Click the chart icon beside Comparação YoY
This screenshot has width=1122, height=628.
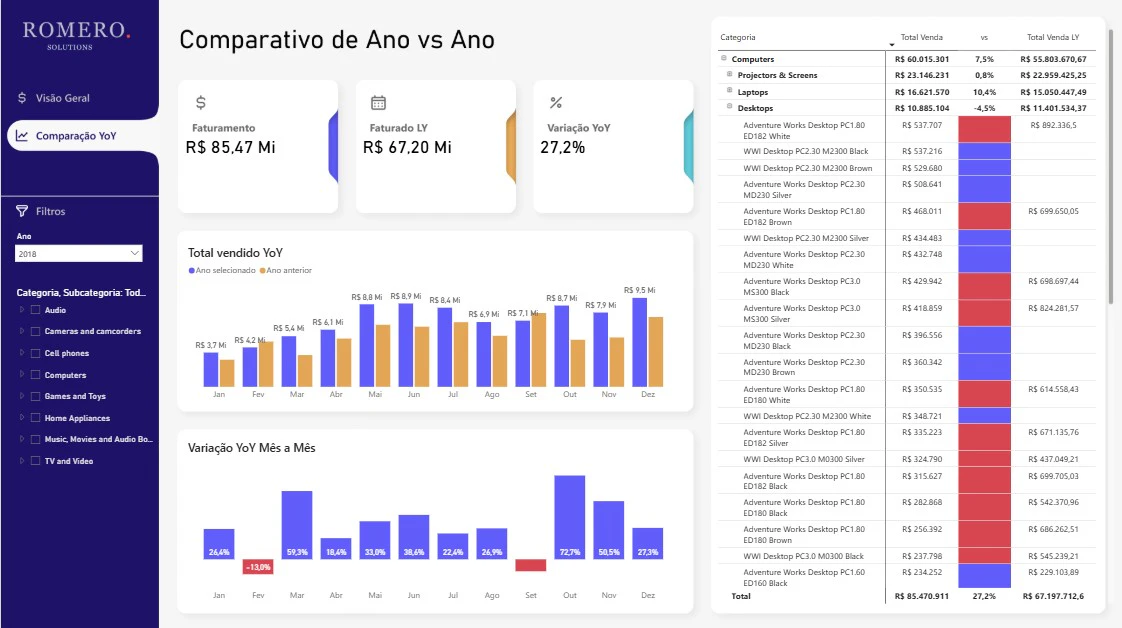pyautogui.click(x=22, y=135)
